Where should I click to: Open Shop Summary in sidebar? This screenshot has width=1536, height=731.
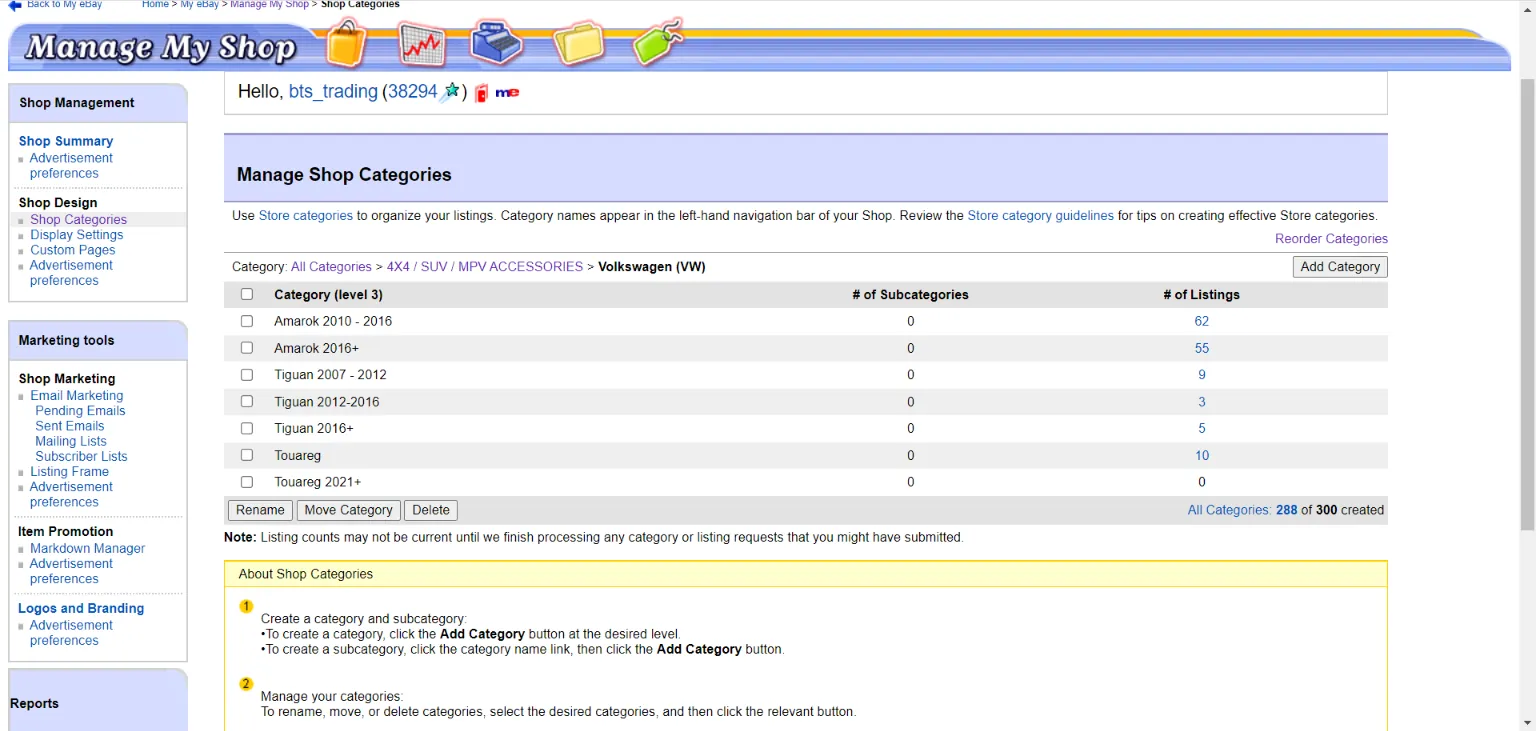65,141
